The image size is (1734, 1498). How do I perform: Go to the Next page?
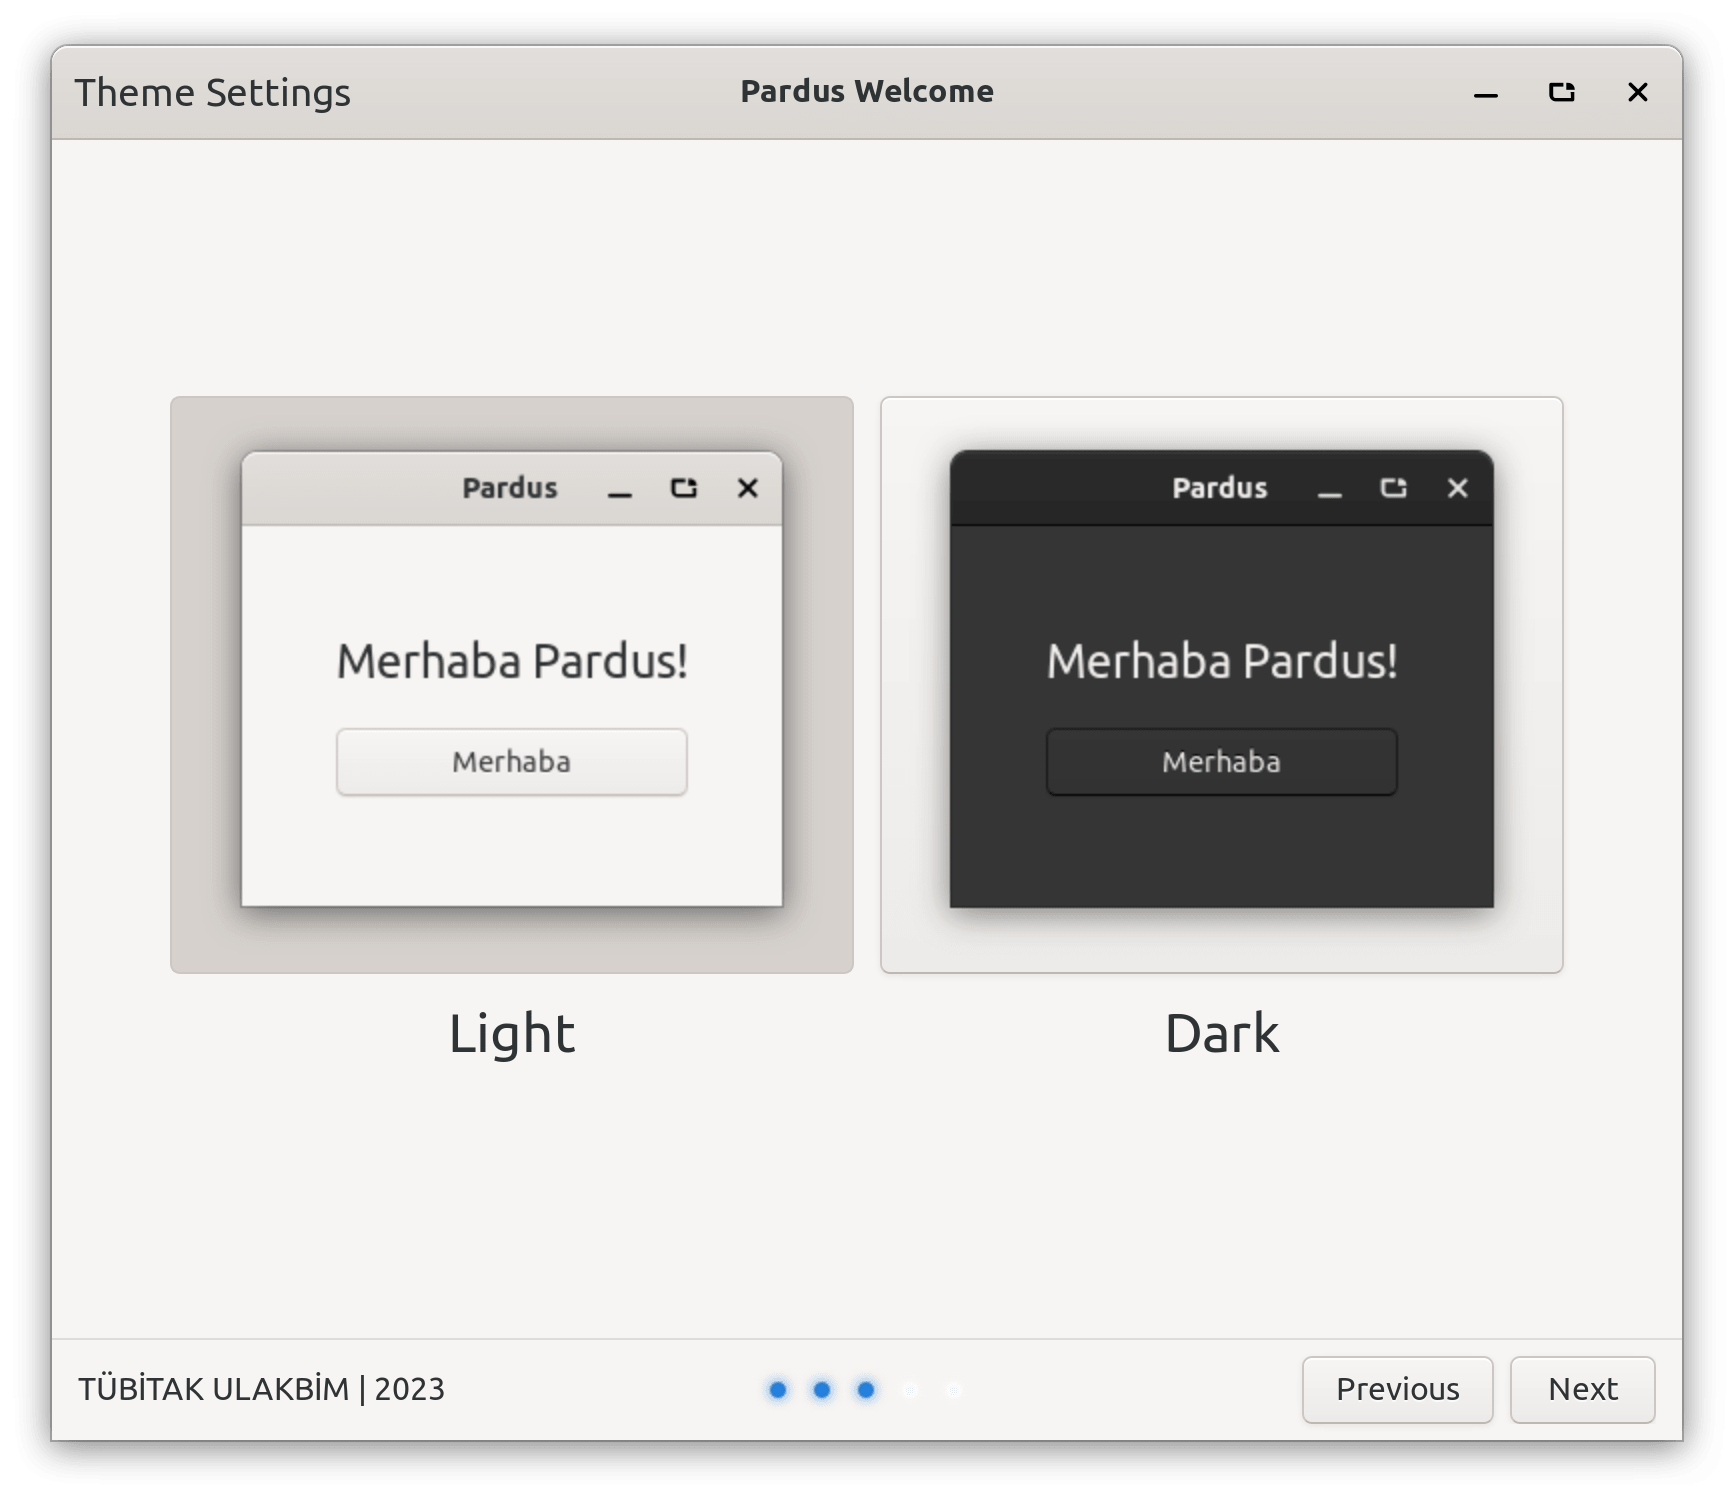(x=1582, y=1389)
